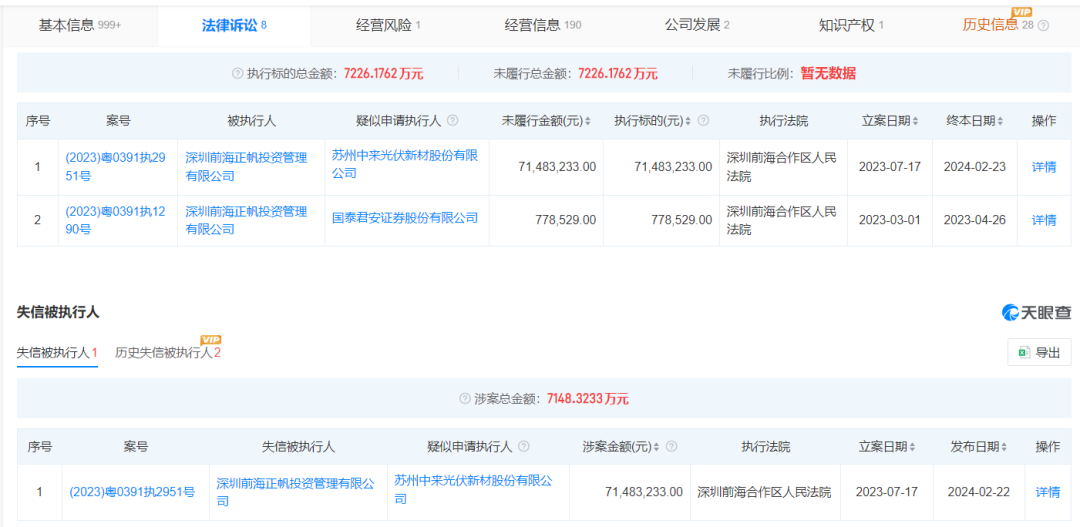Click the 2023-03-01 date cell
Viewport: 1080px width, 527px height.
tap(890, 220)
